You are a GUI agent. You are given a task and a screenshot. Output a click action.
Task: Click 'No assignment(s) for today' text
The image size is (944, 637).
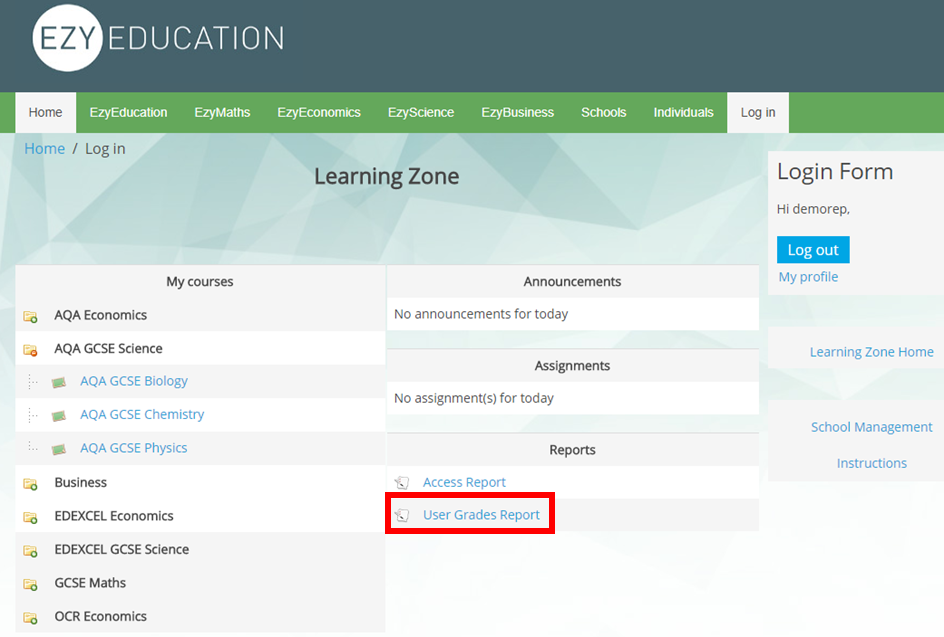click(x=474, y=398)
